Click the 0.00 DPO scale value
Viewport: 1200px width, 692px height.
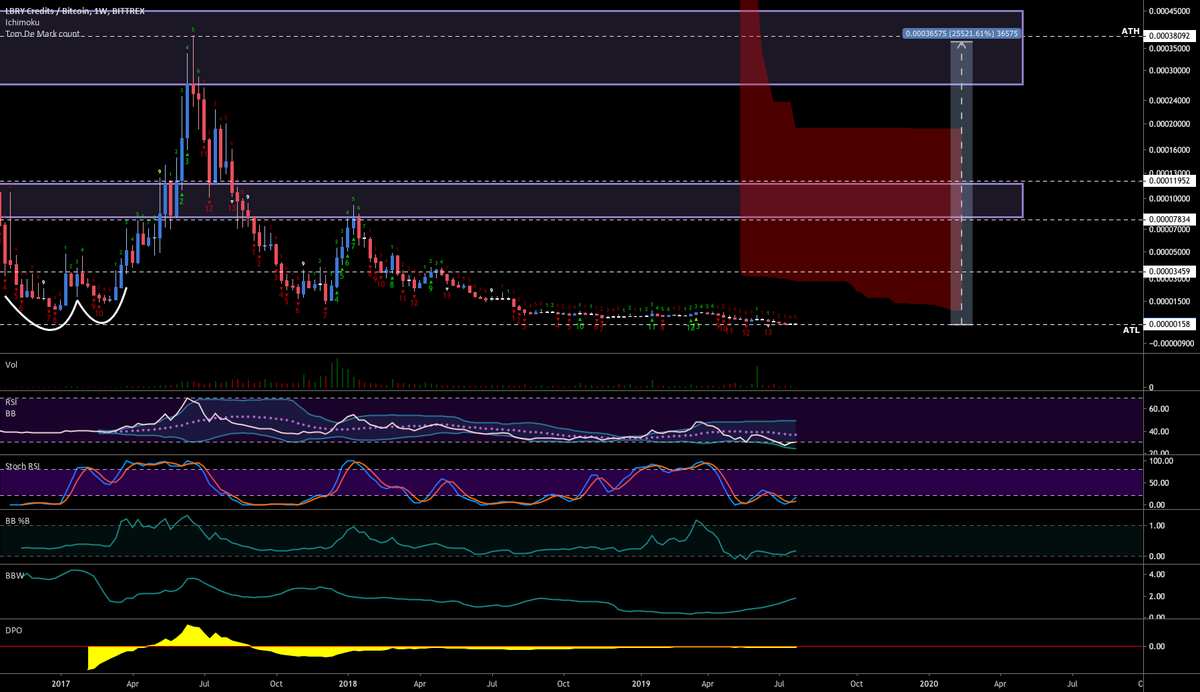[x=1157, y=646]
